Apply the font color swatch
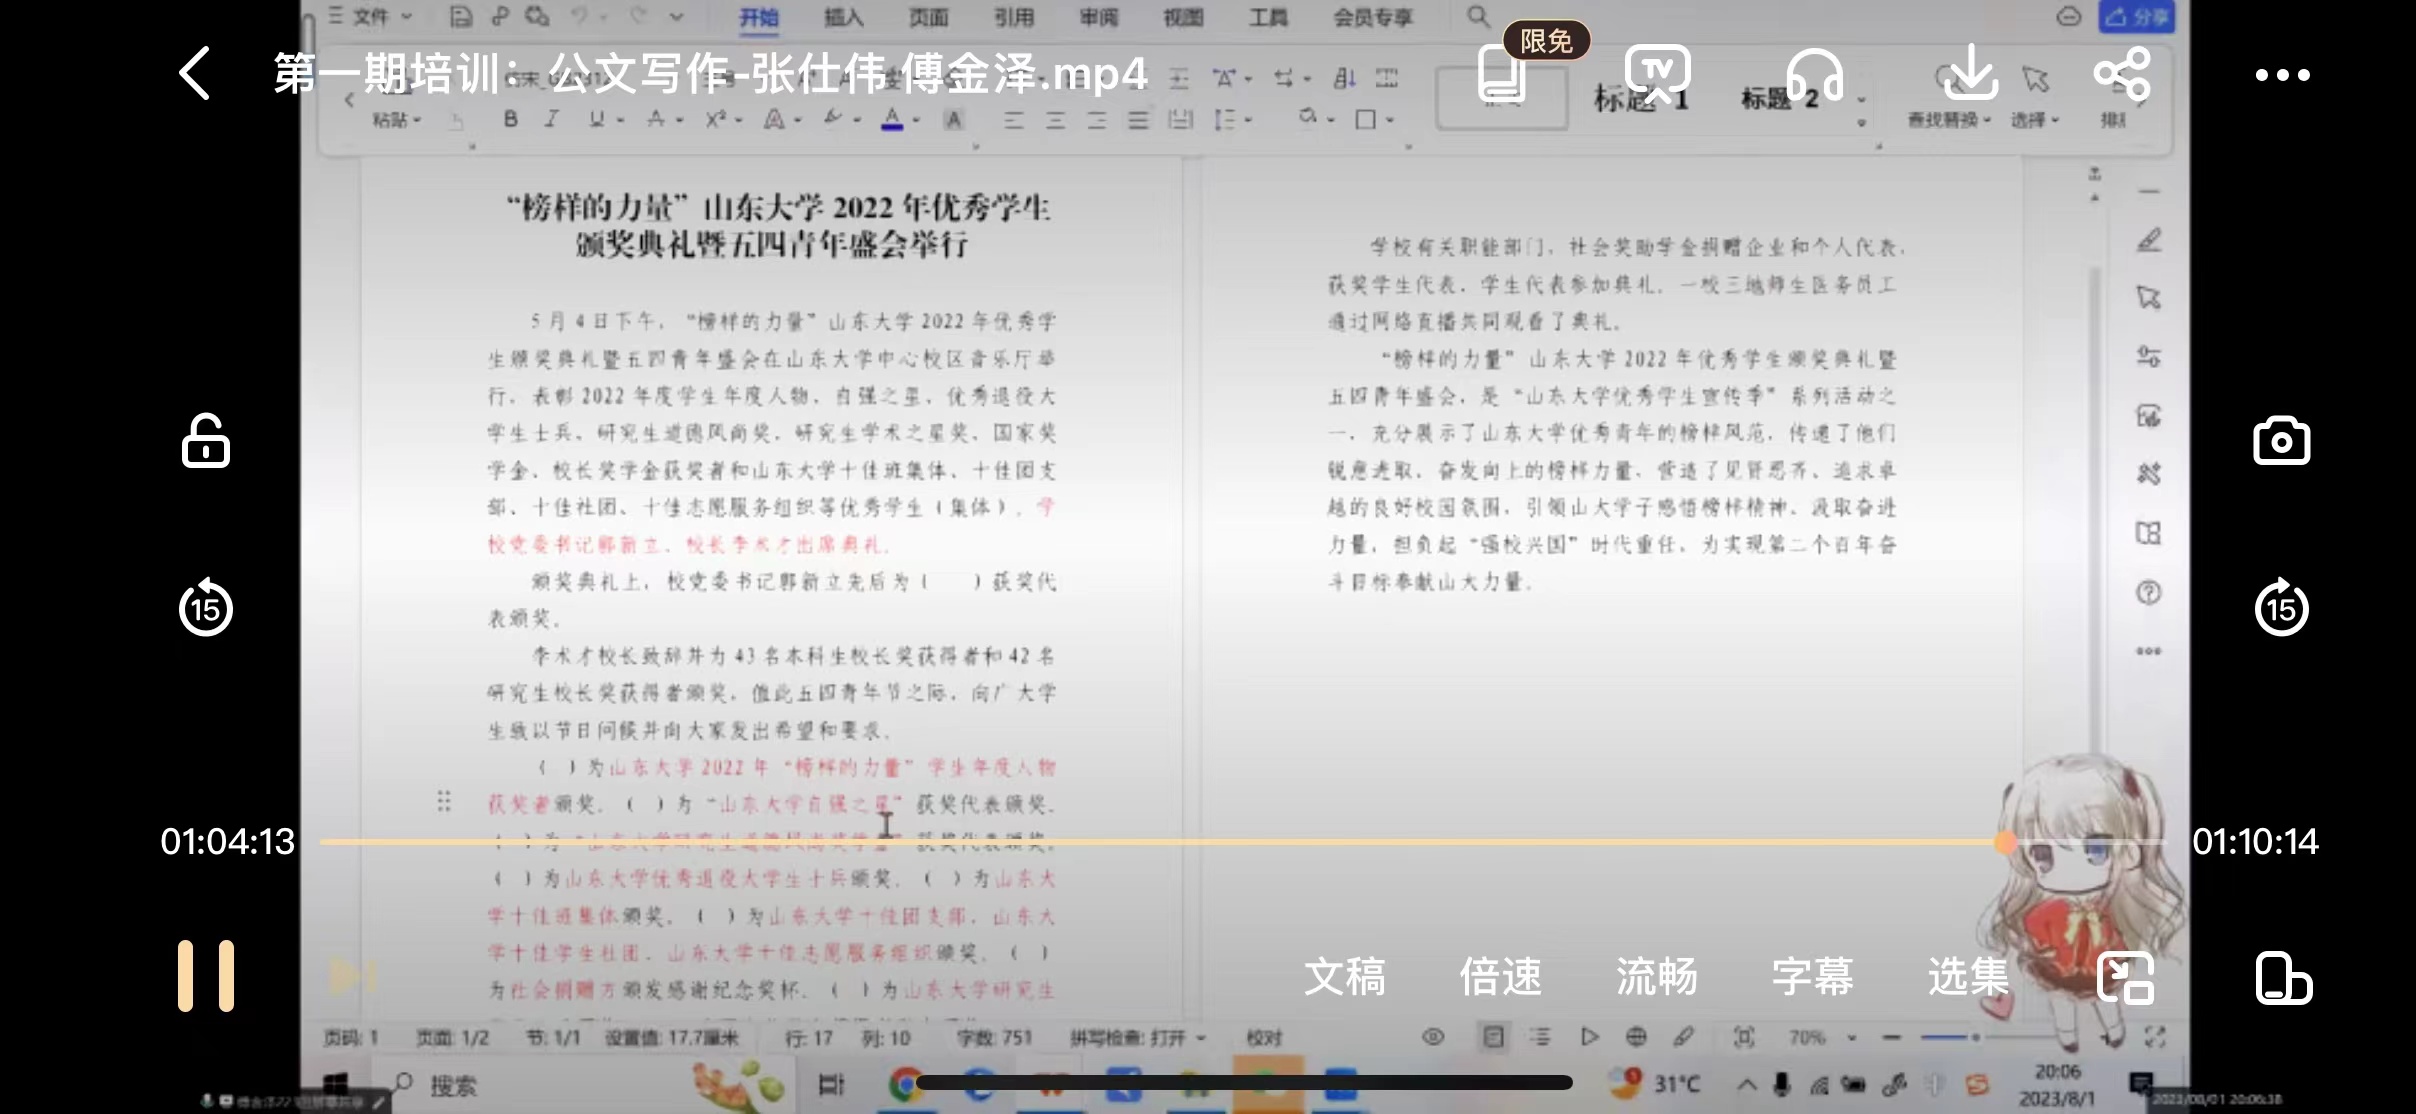Viewport: 2416px width, 1114px height. 893,120
